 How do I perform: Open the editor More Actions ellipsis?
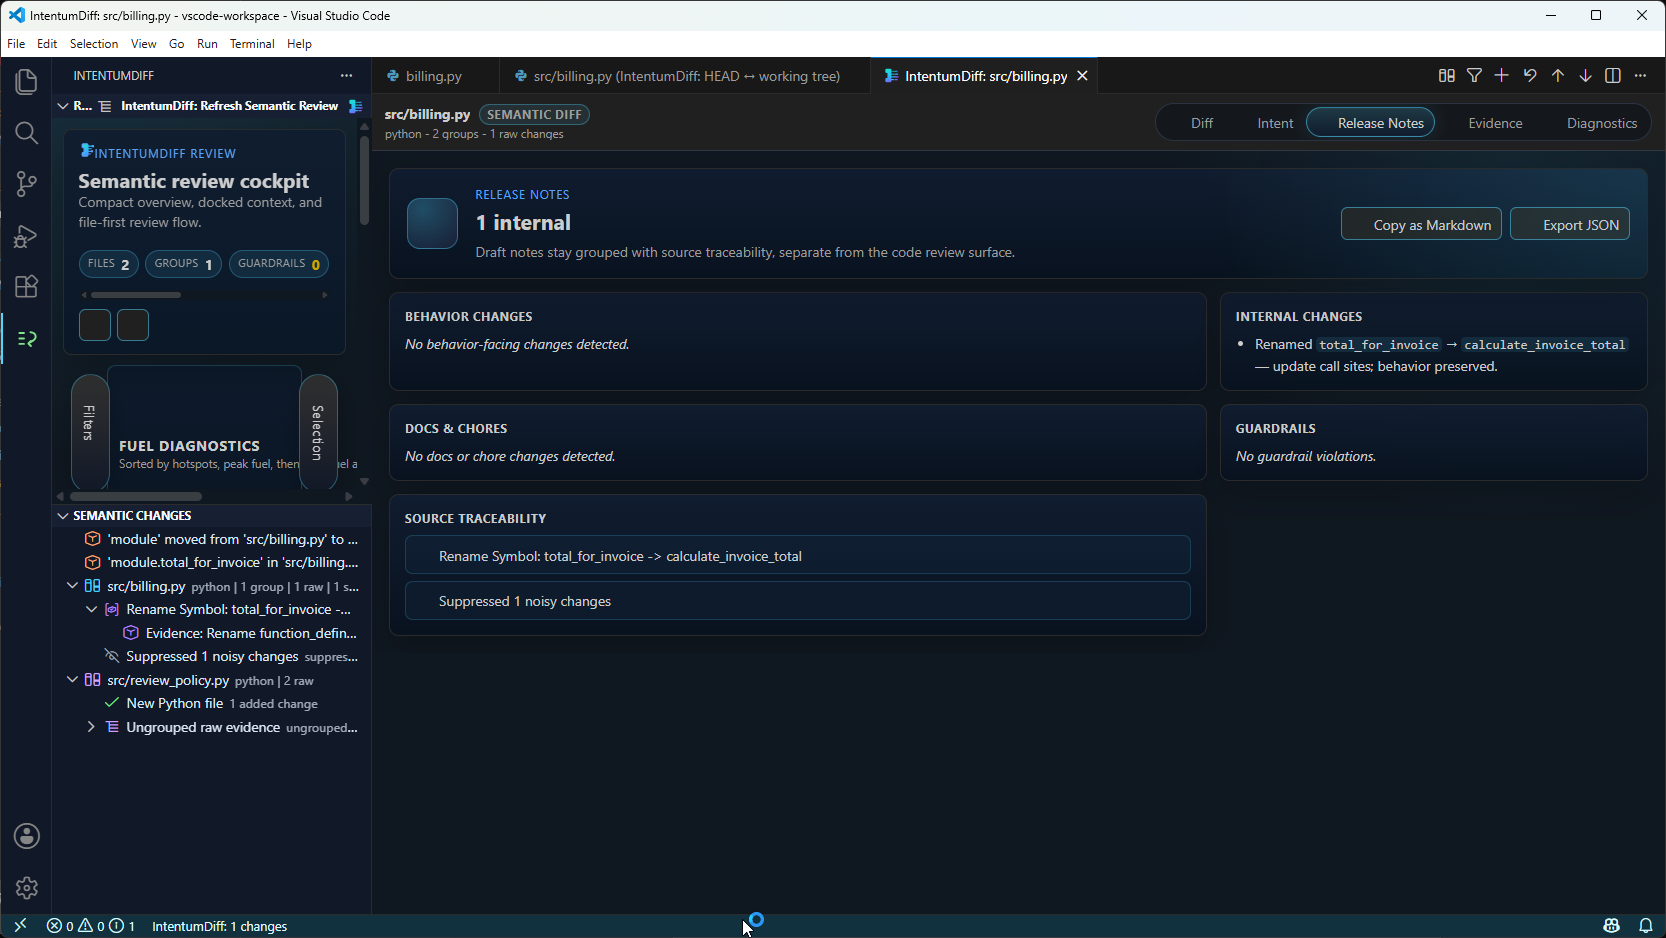(x=1640, y=76)
